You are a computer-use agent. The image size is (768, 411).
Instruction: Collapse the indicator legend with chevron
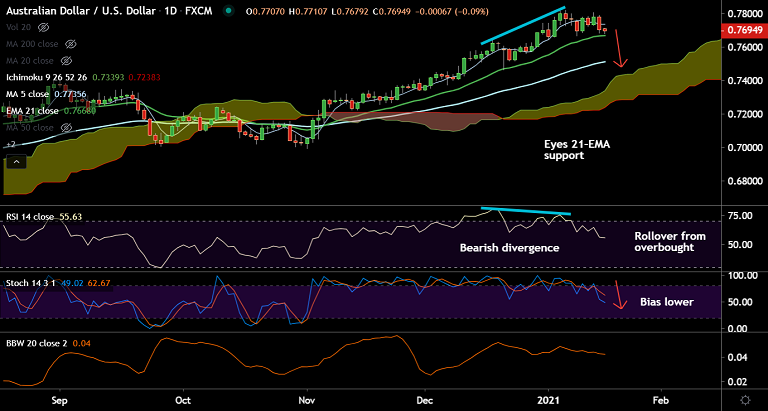tap(16, 162)
